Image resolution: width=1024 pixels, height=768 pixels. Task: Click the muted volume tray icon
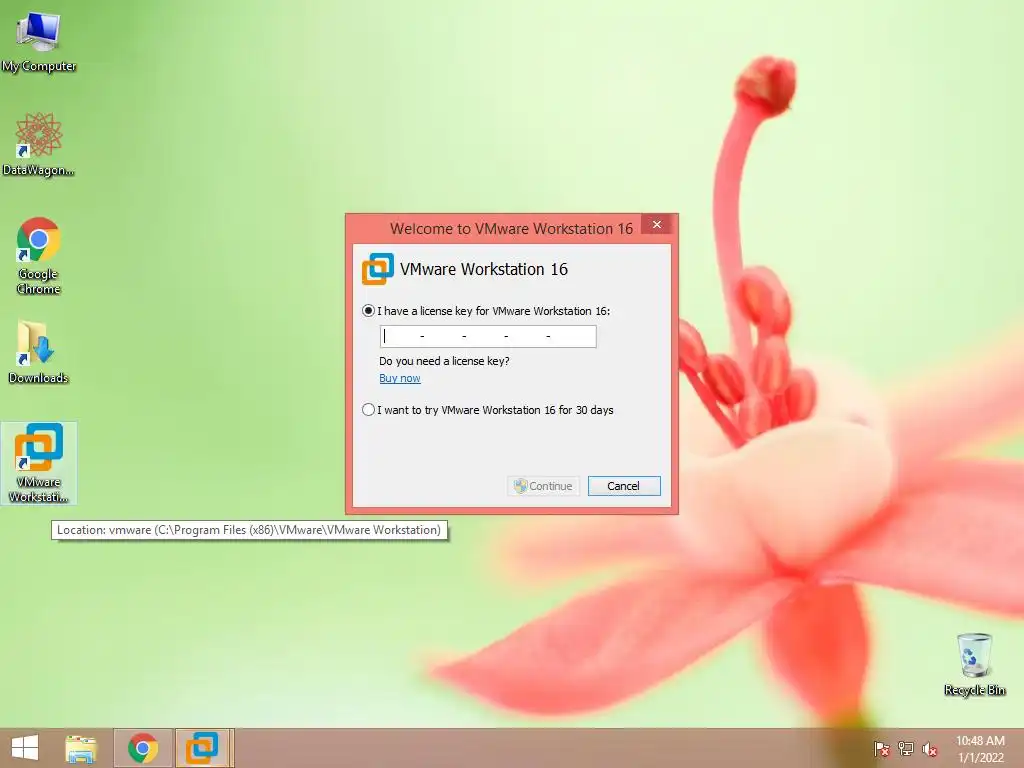pyautogui.click(x=929, y=749)
